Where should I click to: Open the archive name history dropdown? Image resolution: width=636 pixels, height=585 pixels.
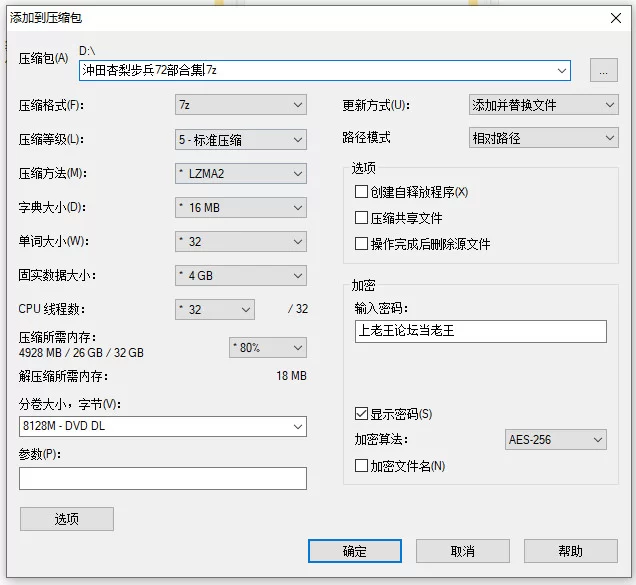561,71
